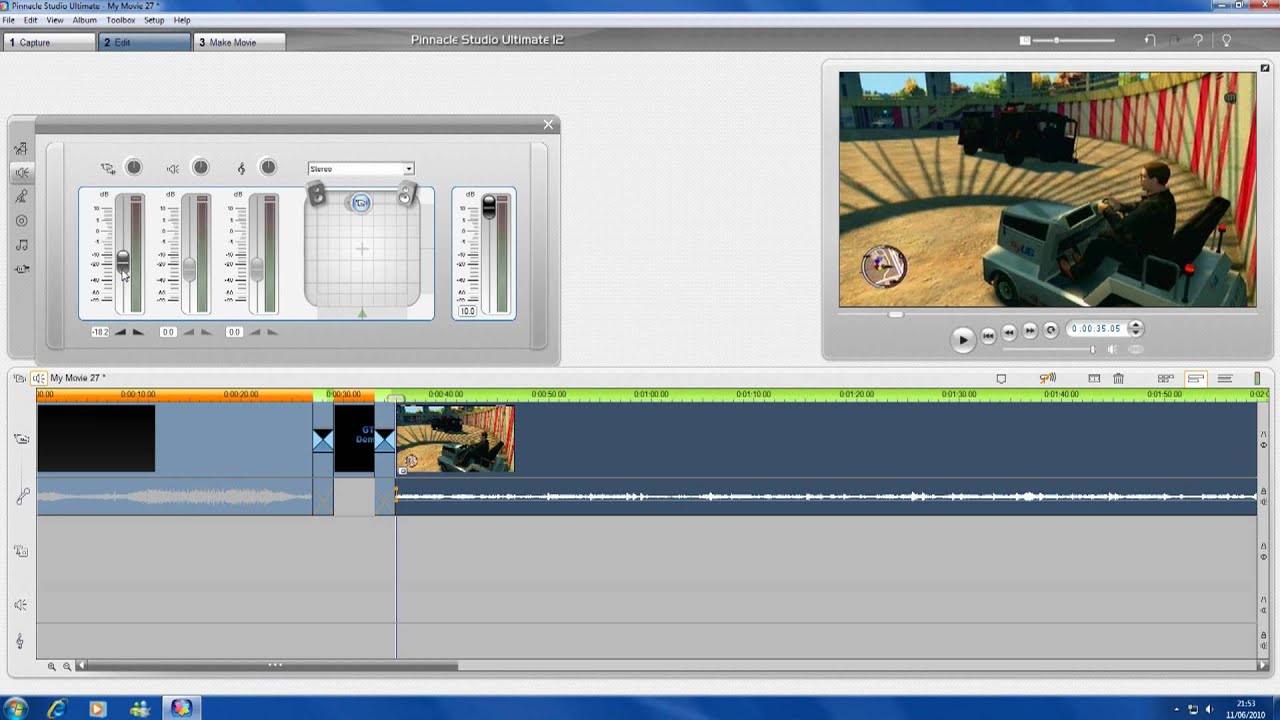Open Internet Explorer from the taskbar
1280x720 pixels.
coord(57,708)
